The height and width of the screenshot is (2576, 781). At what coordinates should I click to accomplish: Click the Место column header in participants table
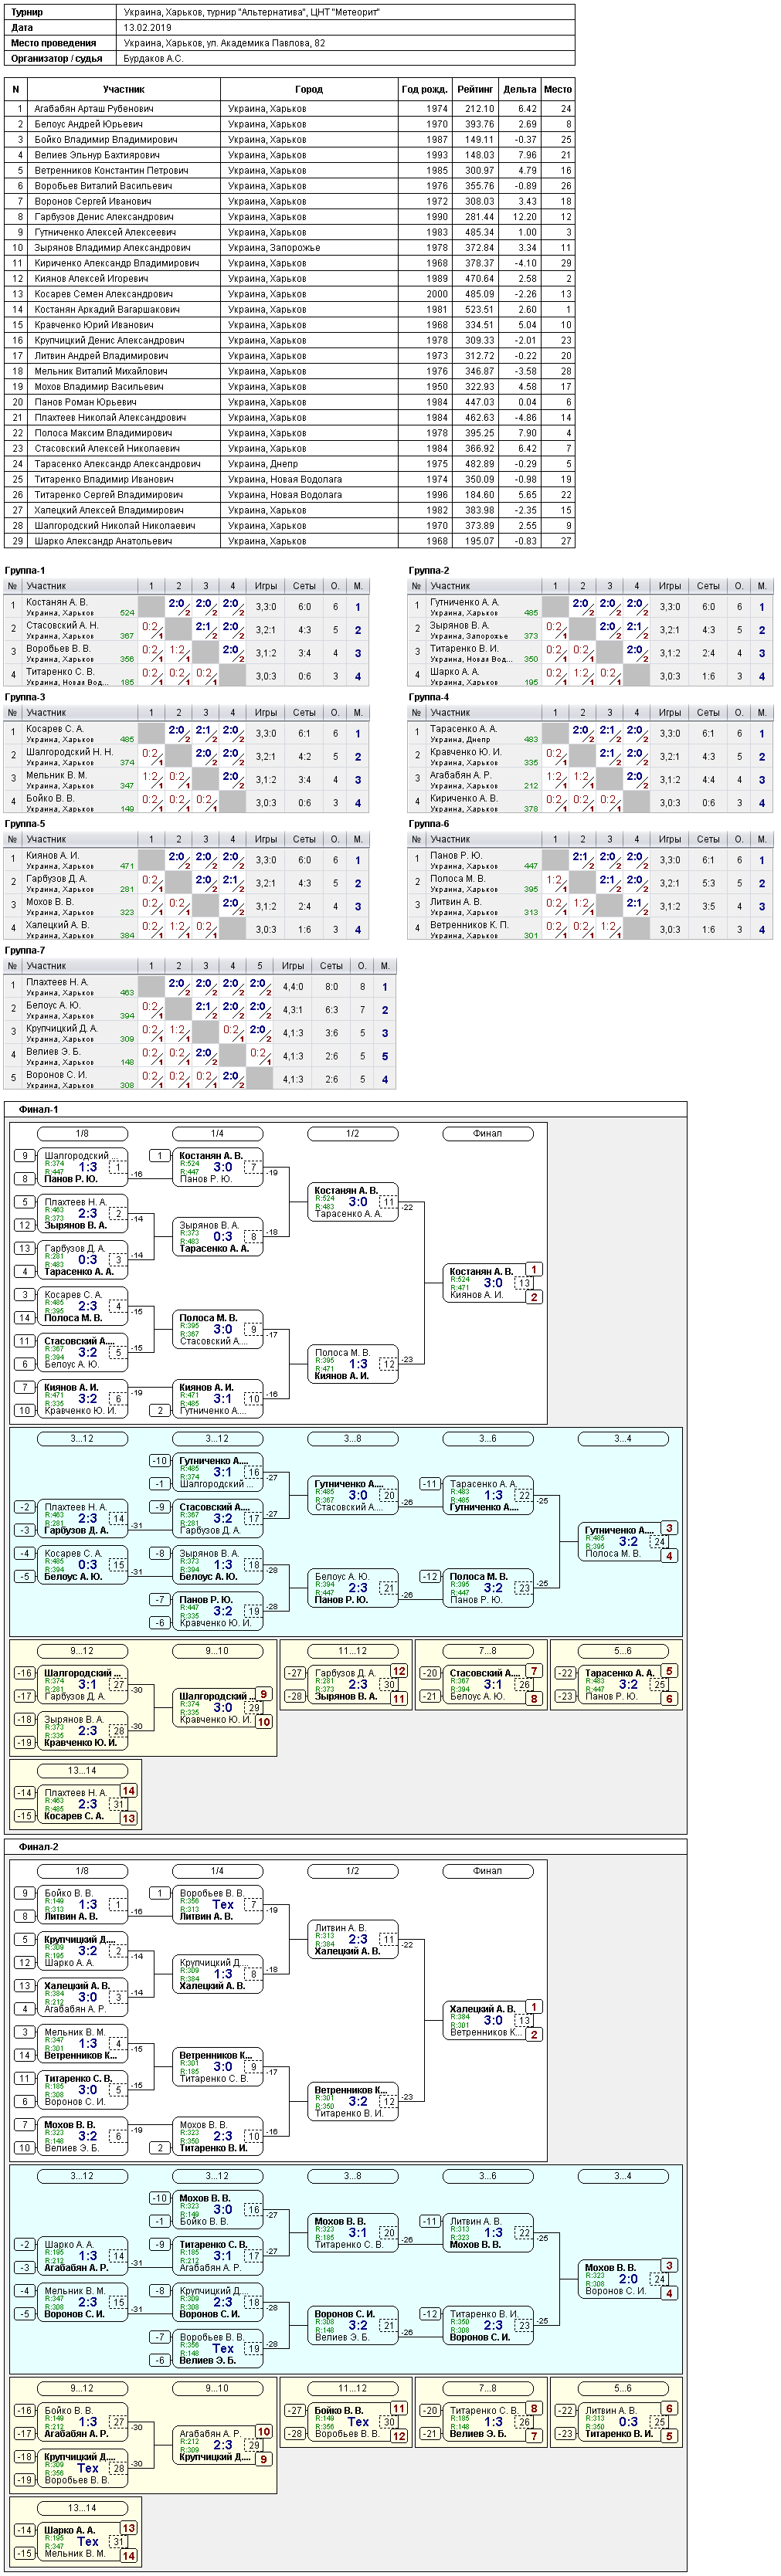pos(558,89)
